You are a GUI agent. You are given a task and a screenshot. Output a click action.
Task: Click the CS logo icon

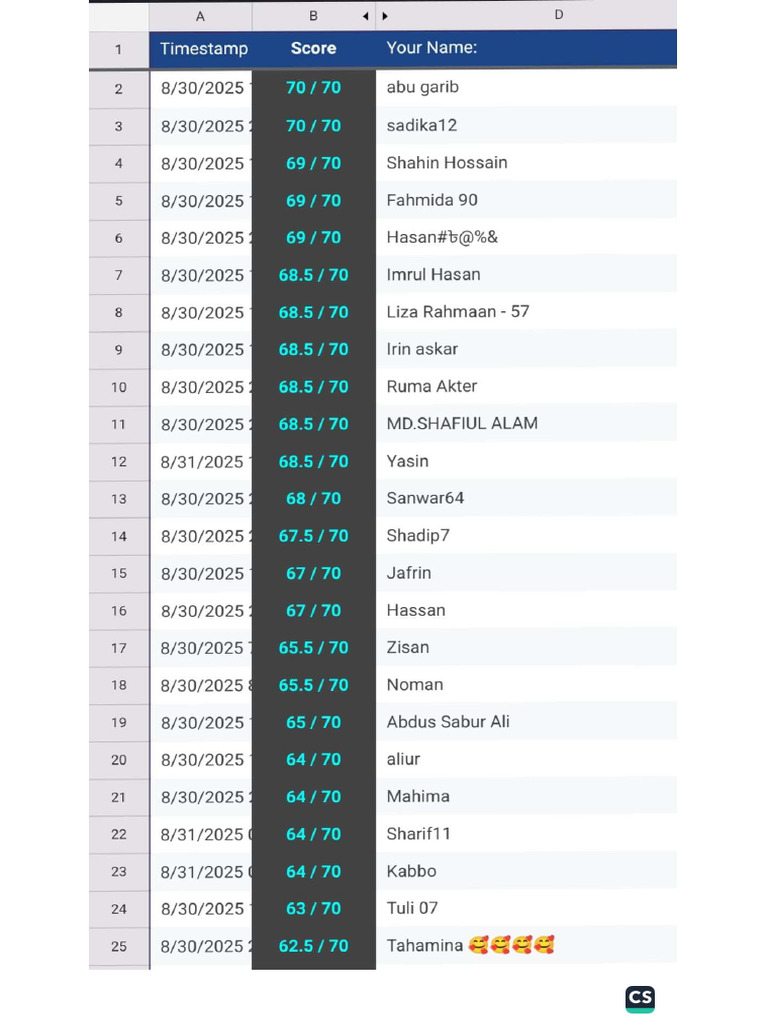(x=639, y=999)
